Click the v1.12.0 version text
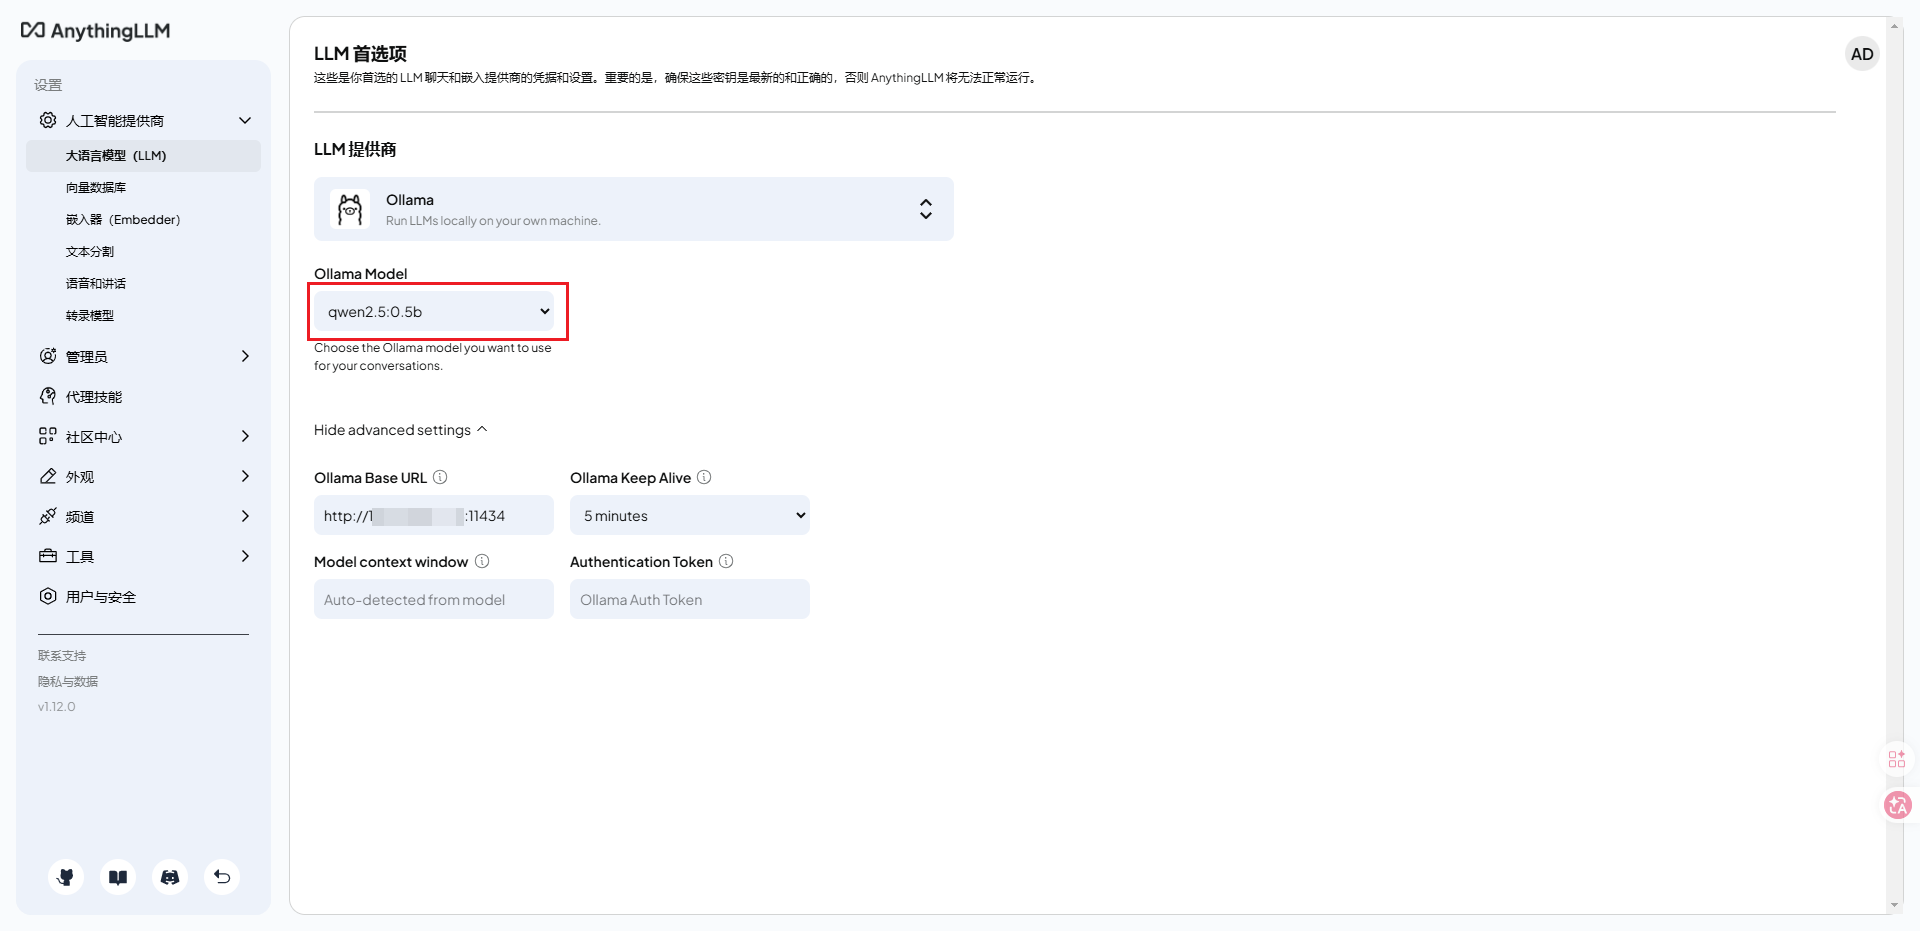This screenshot has height=931, width=1920. 57,706
